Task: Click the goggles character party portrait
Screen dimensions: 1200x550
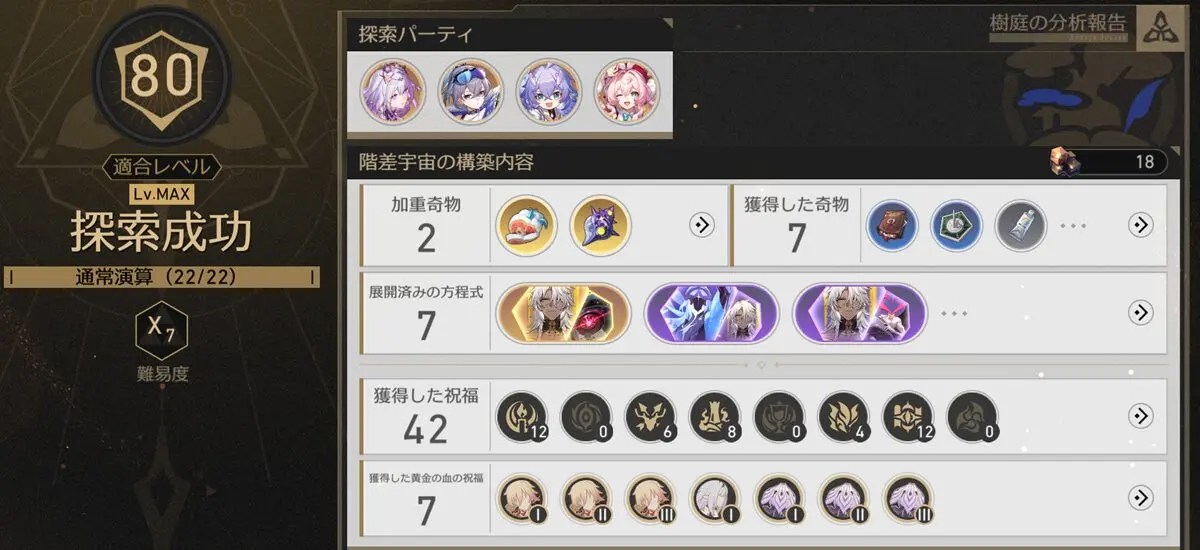Action: (471, 92)
